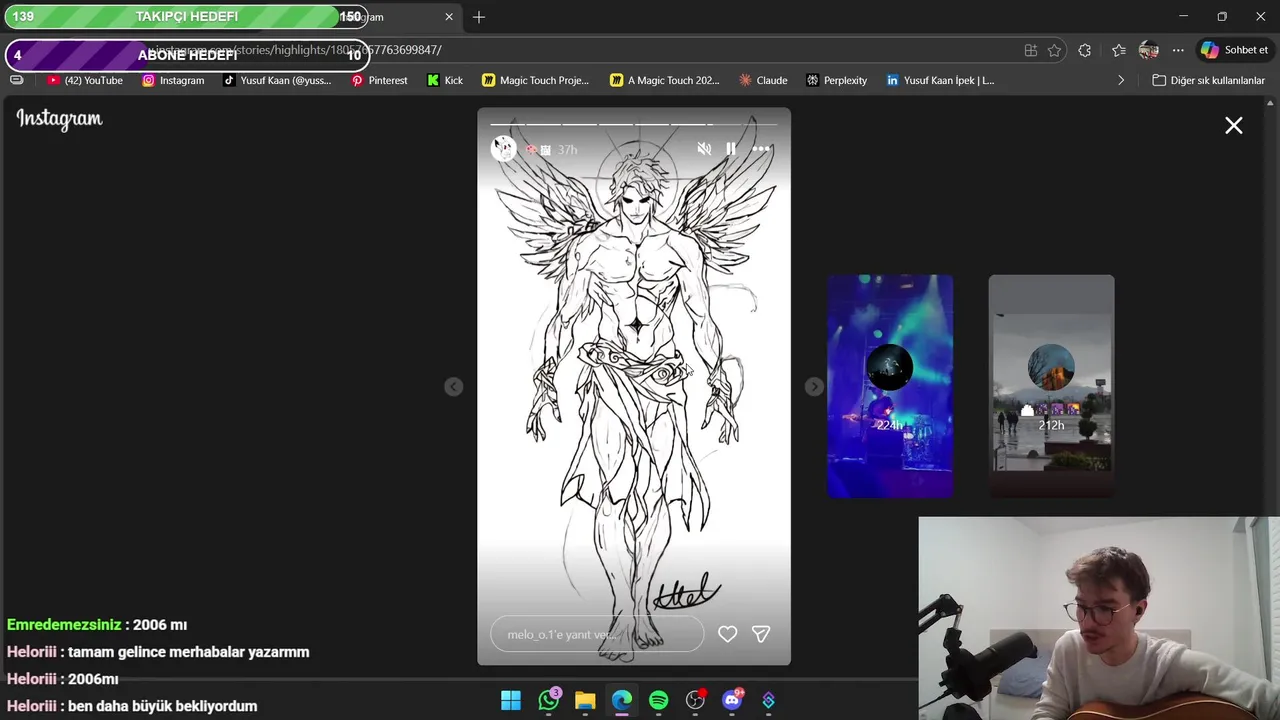The height and width of the screenshot is (720, 1280).
Task: Advance to the next story arrow
Action: [814, 387]
